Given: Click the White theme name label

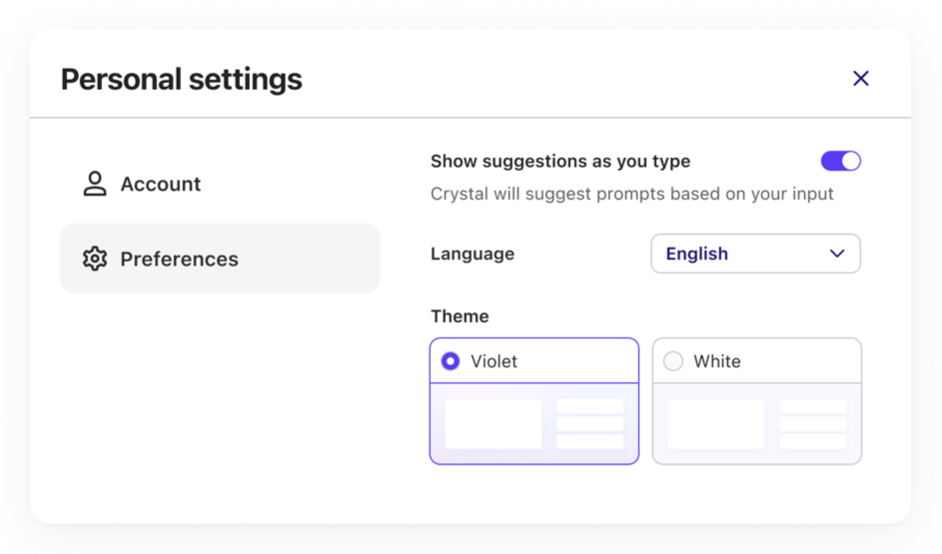Looking at the screenshot, I should click(717, 361).
